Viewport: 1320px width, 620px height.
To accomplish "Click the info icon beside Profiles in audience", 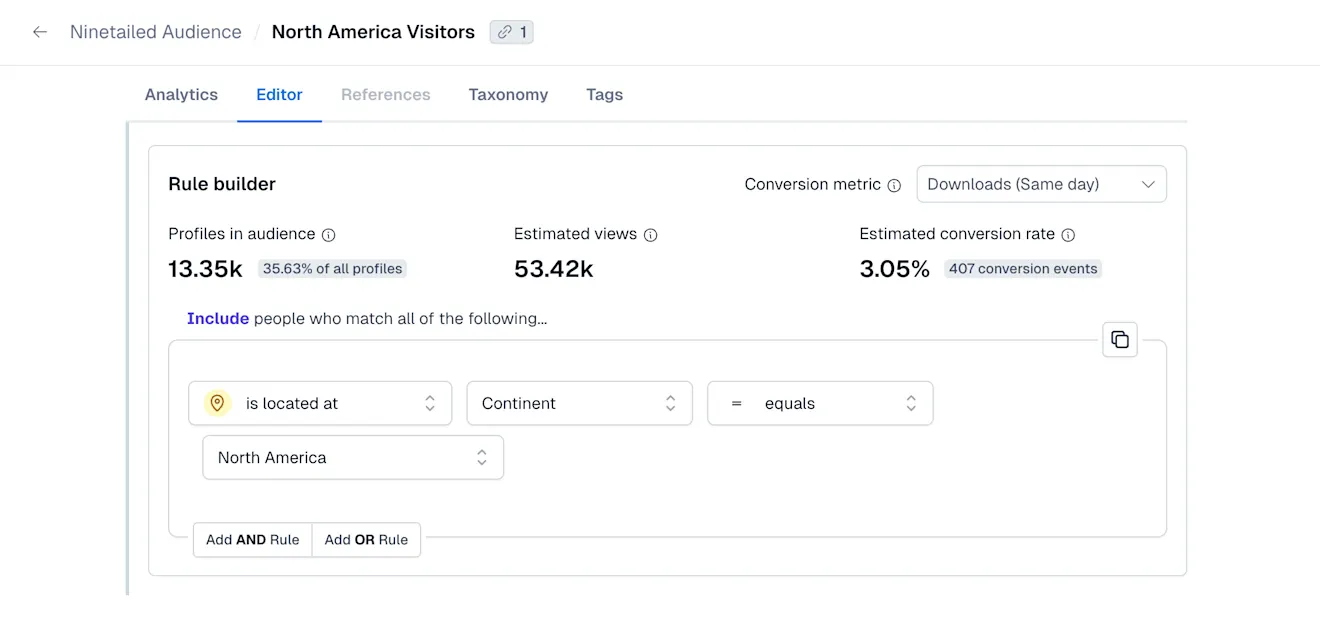I will [330, 234].
